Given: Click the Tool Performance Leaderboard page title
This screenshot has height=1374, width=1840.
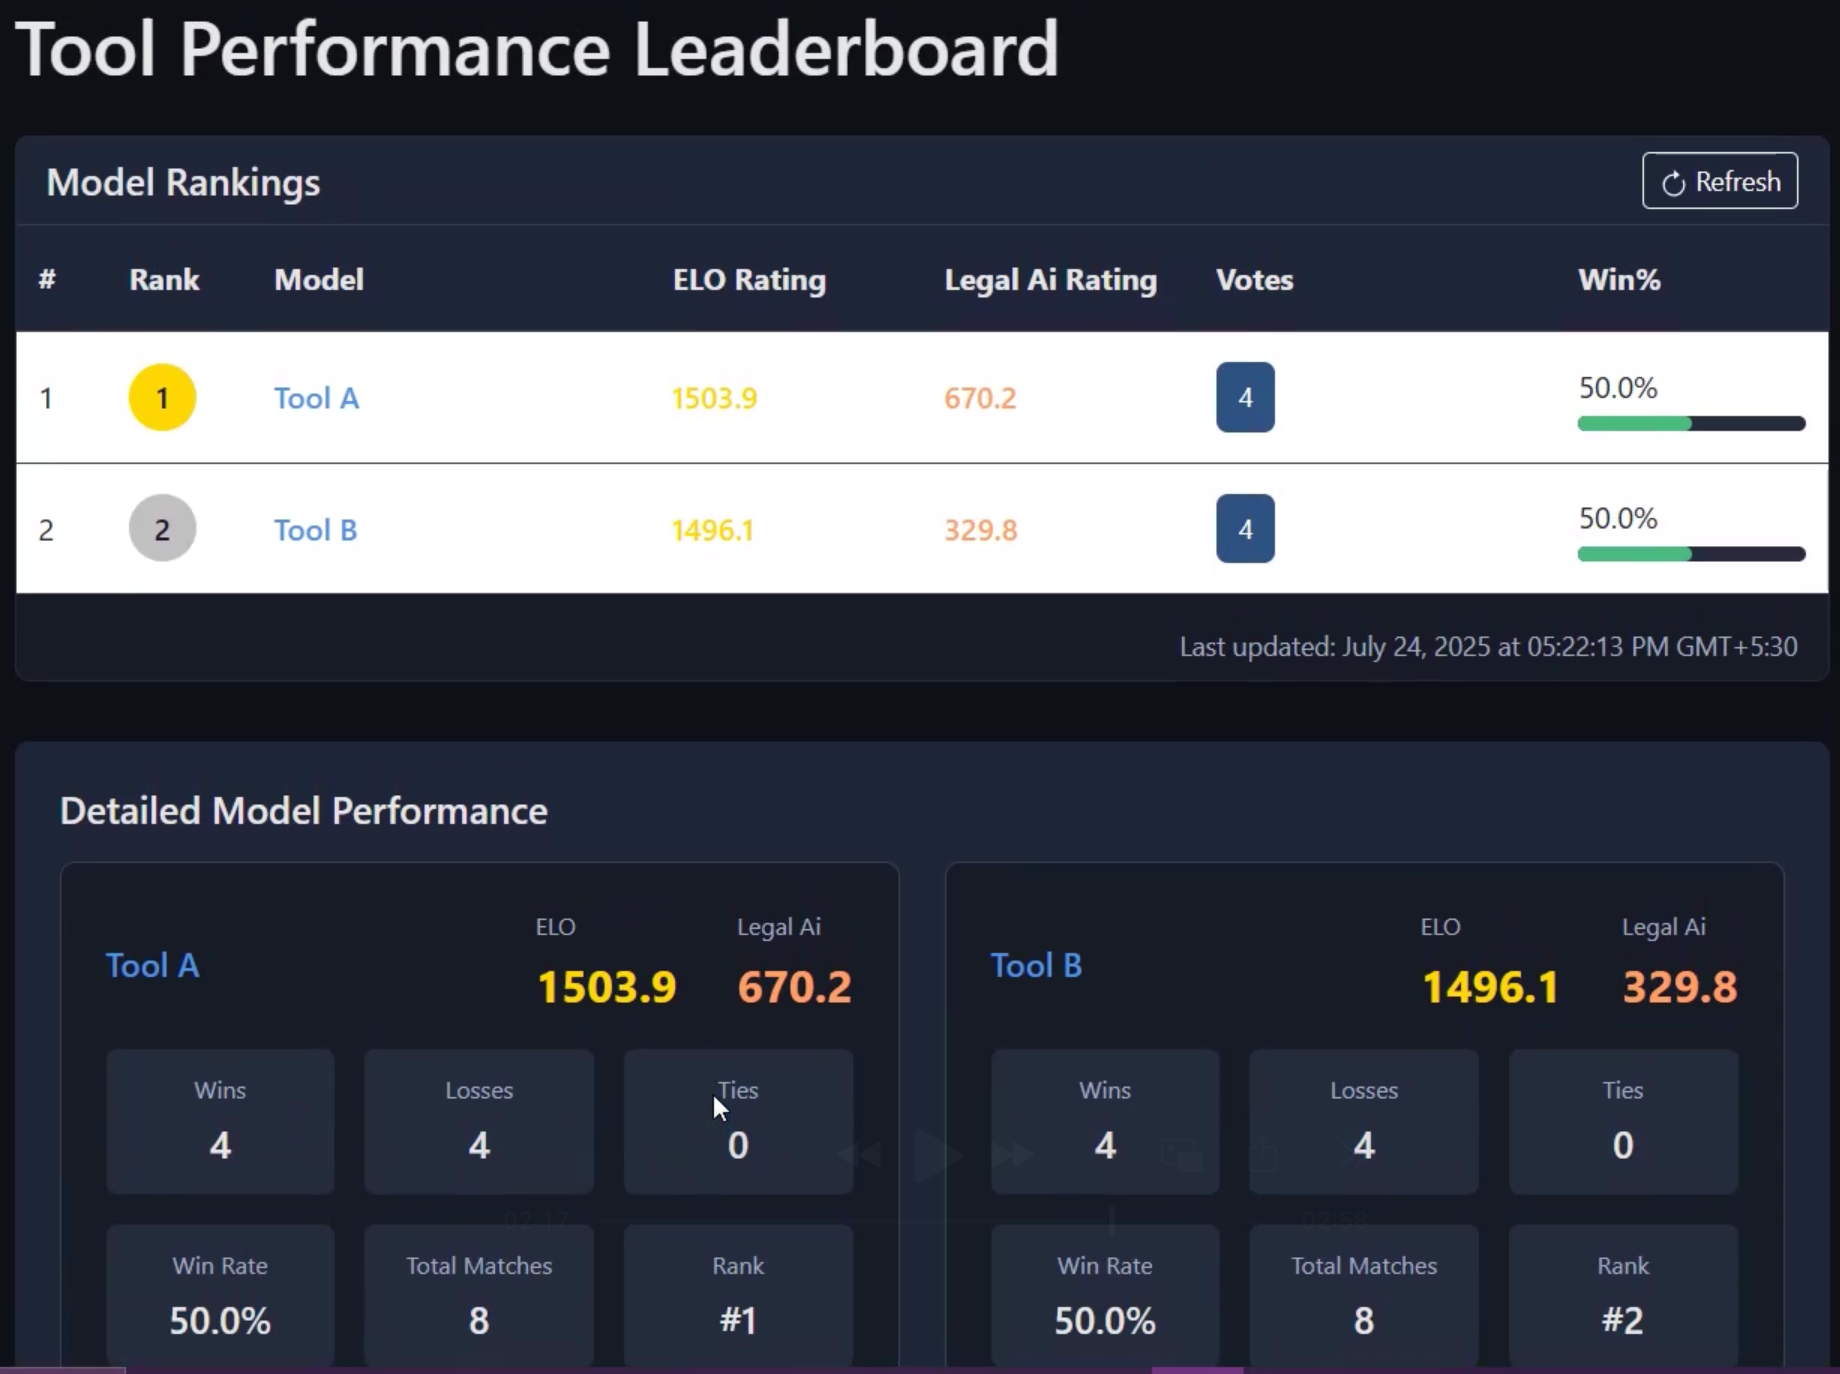Looking at the screenshot, I should (537, 48).
